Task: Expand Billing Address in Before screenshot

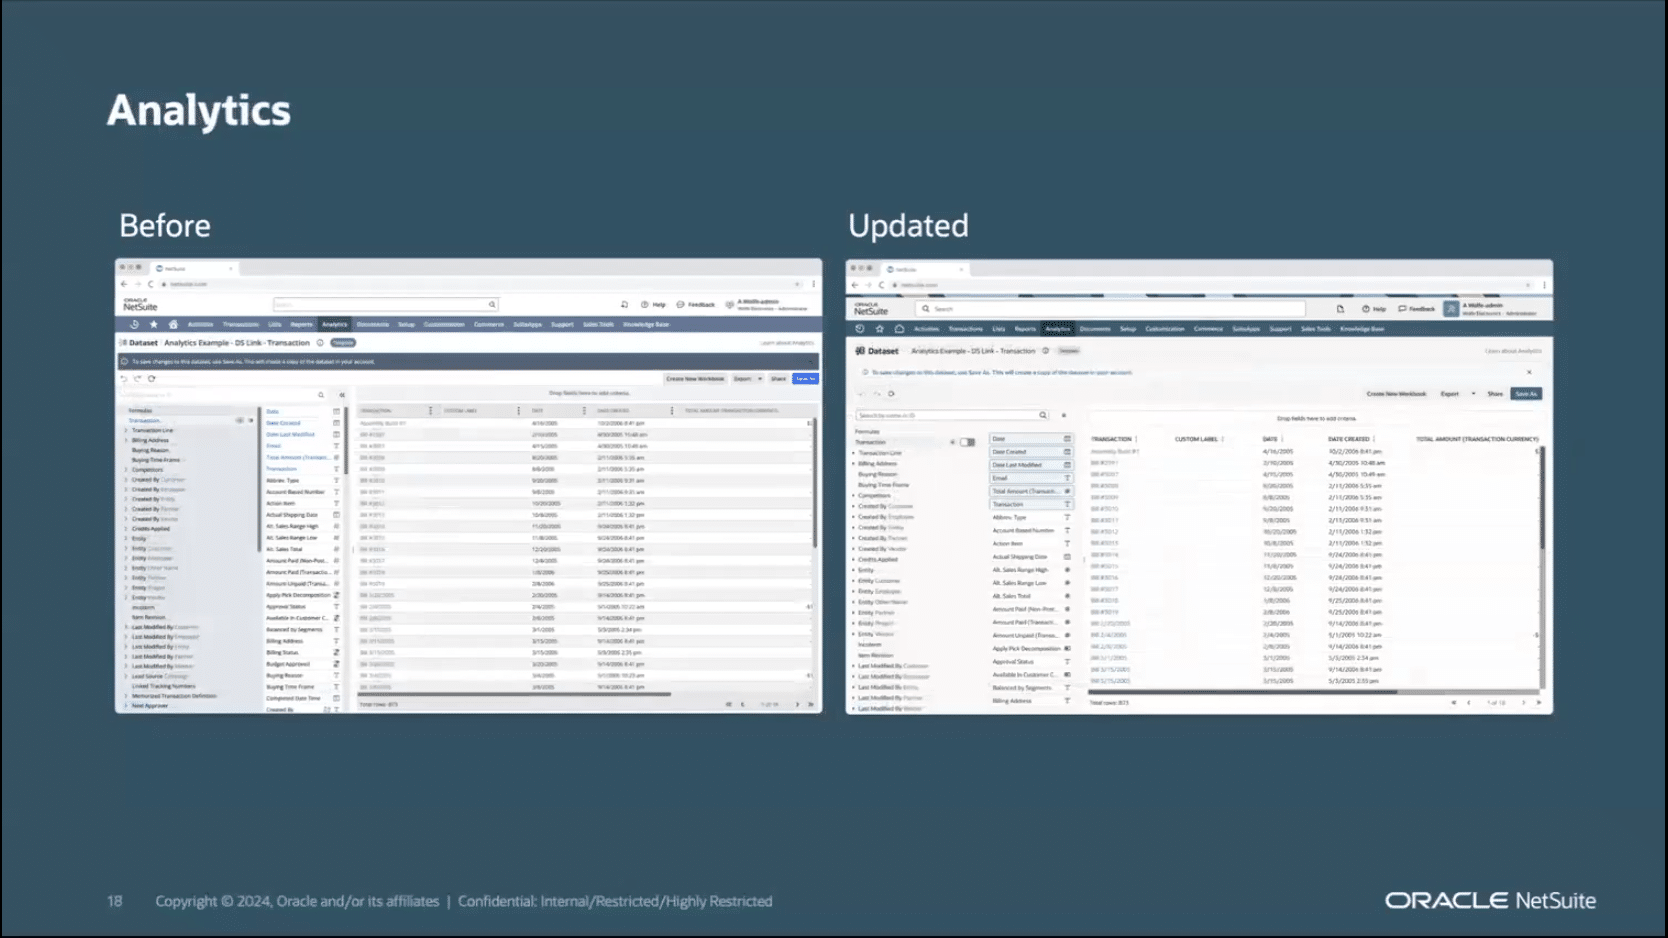Action: pyautogui.click(x=126, y=441)
